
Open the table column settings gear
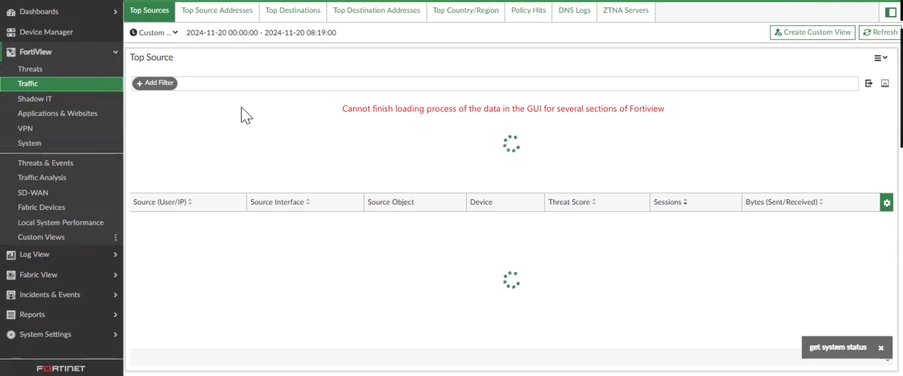click(x=886, y=203)
